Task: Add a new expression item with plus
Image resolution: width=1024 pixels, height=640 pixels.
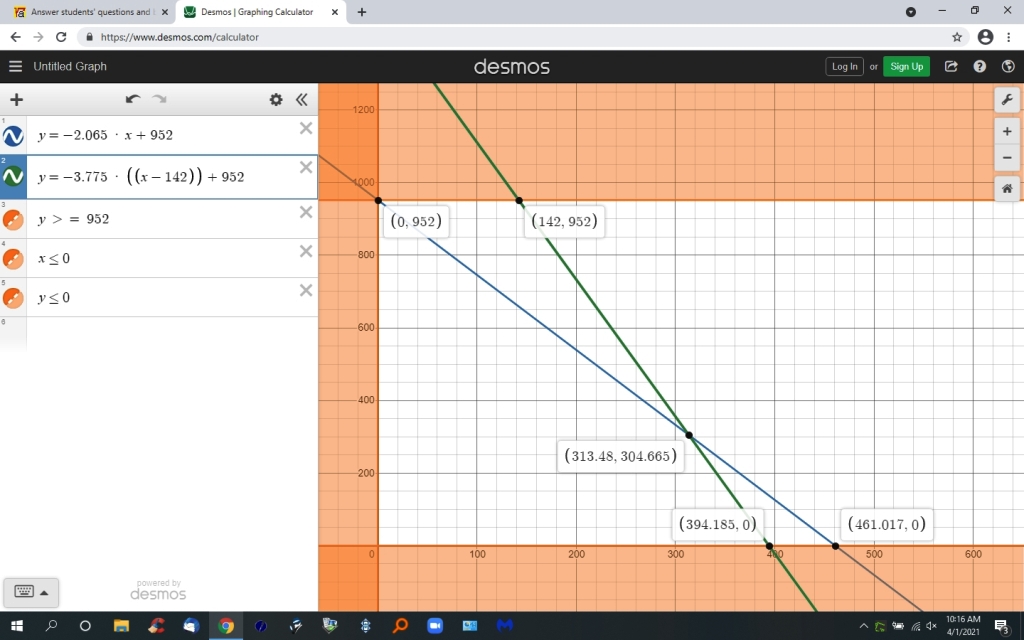Action: coord(16,99)
